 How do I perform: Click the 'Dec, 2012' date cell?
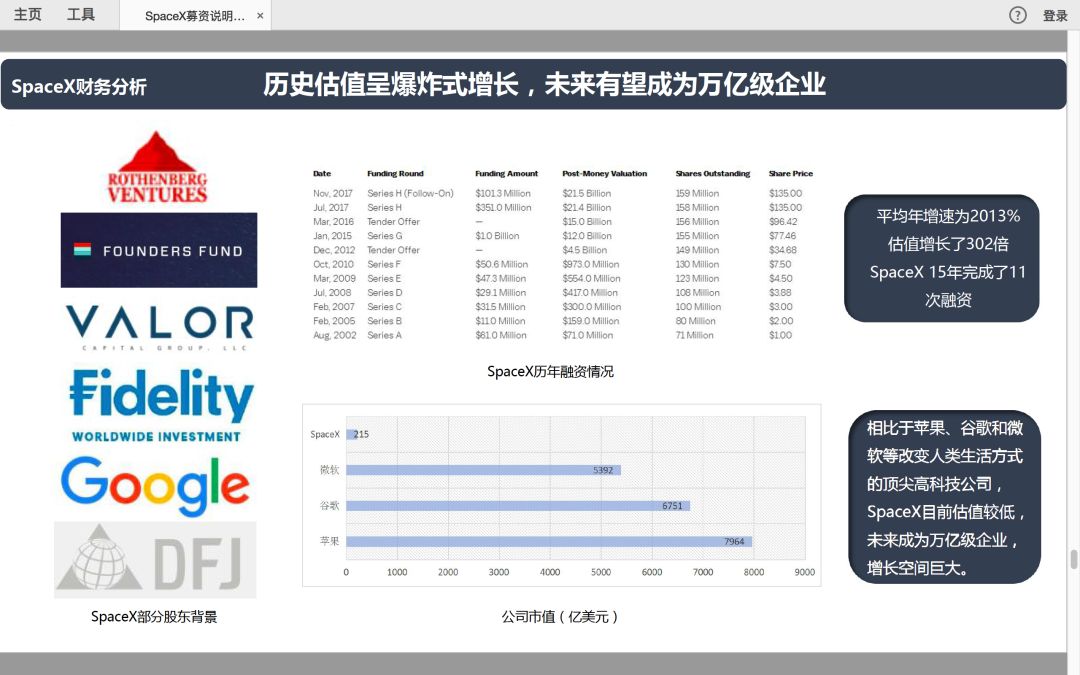[x=334, y=250]
